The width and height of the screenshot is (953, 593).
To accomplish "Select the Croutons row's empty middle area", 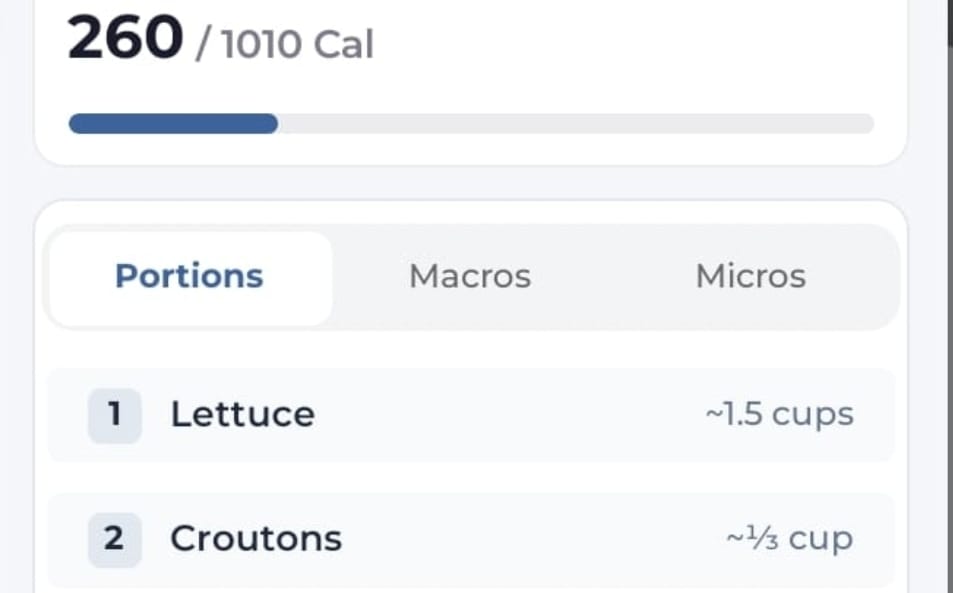I will click(535, 540).
